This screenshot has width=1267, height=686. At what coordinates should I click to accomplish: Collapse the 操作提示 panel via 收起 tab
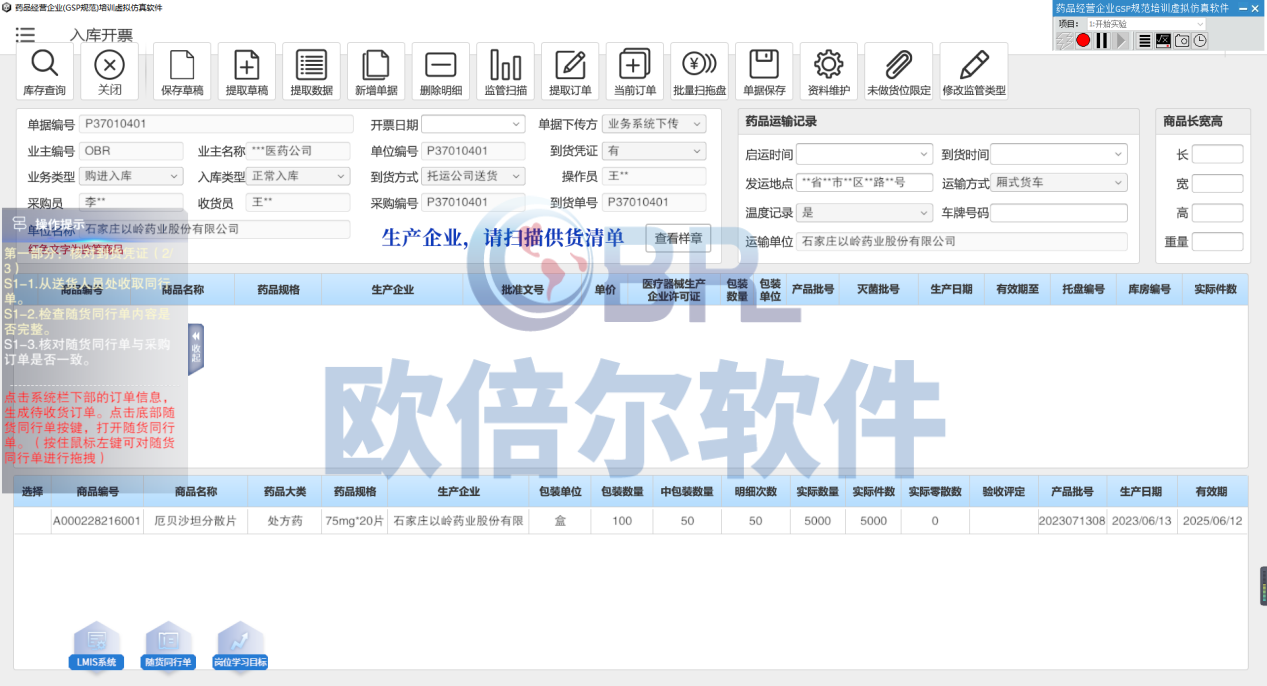[x=196, y=348]
